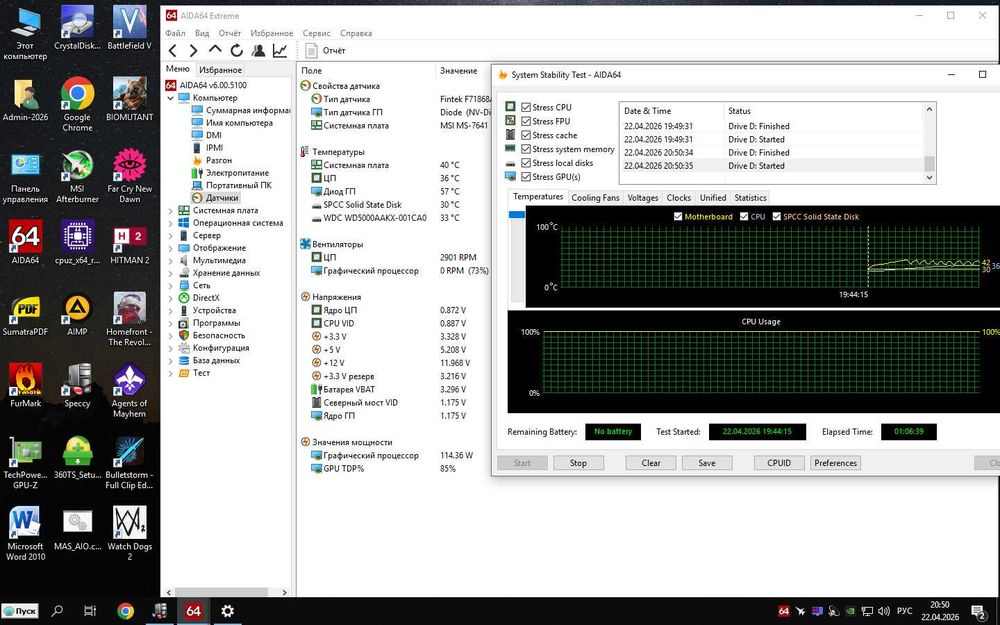
Task: Click the stress log vertical scrollbar thumb
Action: click(x=929, y=164)
